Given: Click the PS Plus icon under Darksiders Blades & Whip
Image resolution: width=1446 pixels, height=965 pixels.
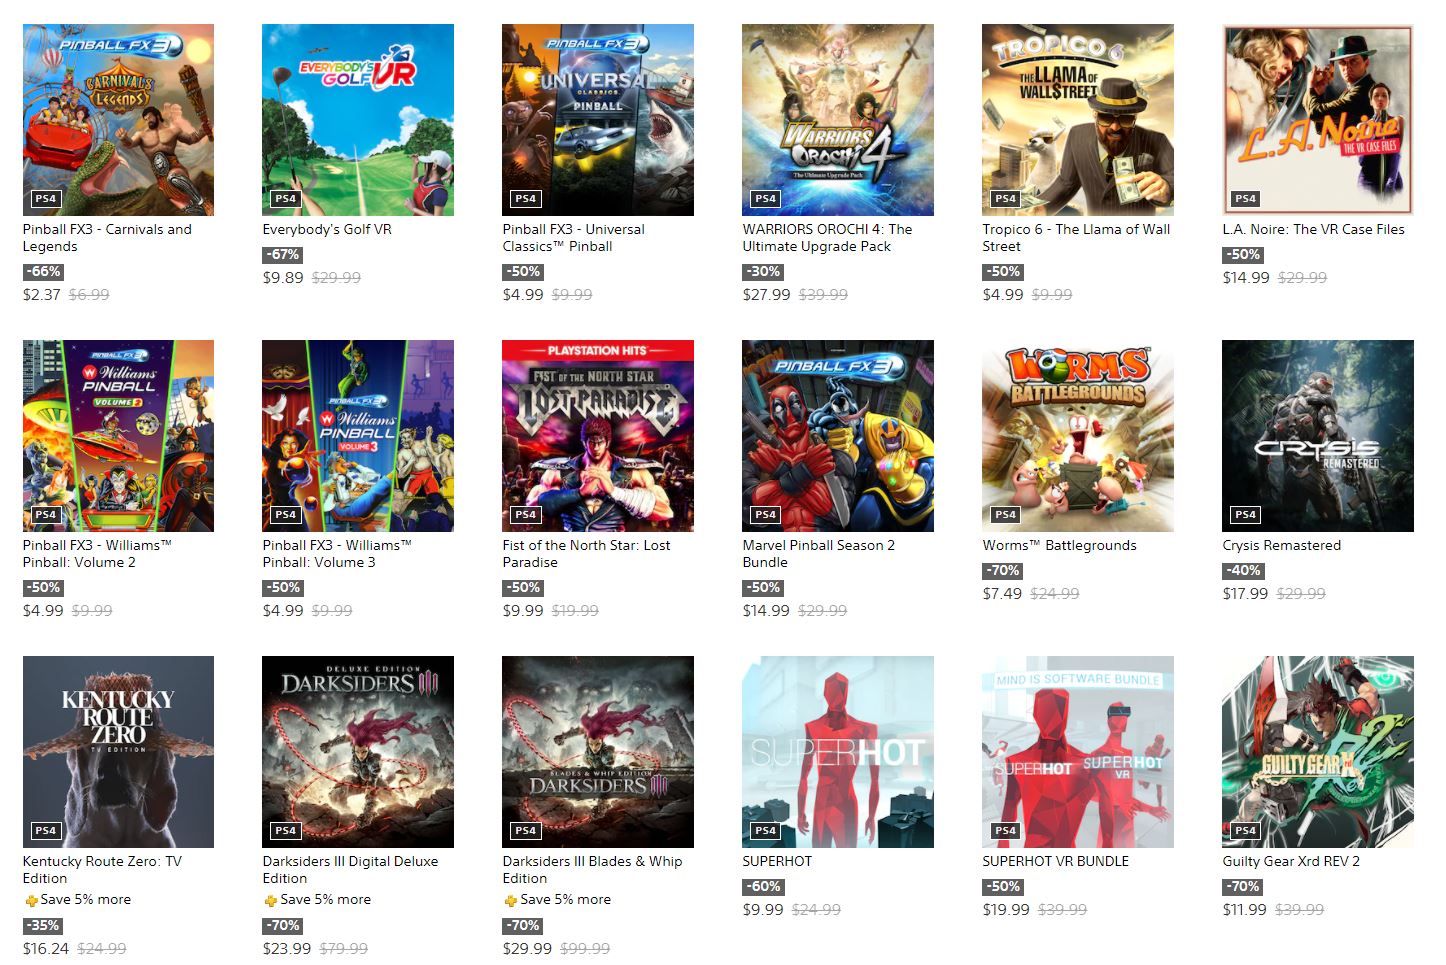Looking at the screenshot, I should 511,900.
